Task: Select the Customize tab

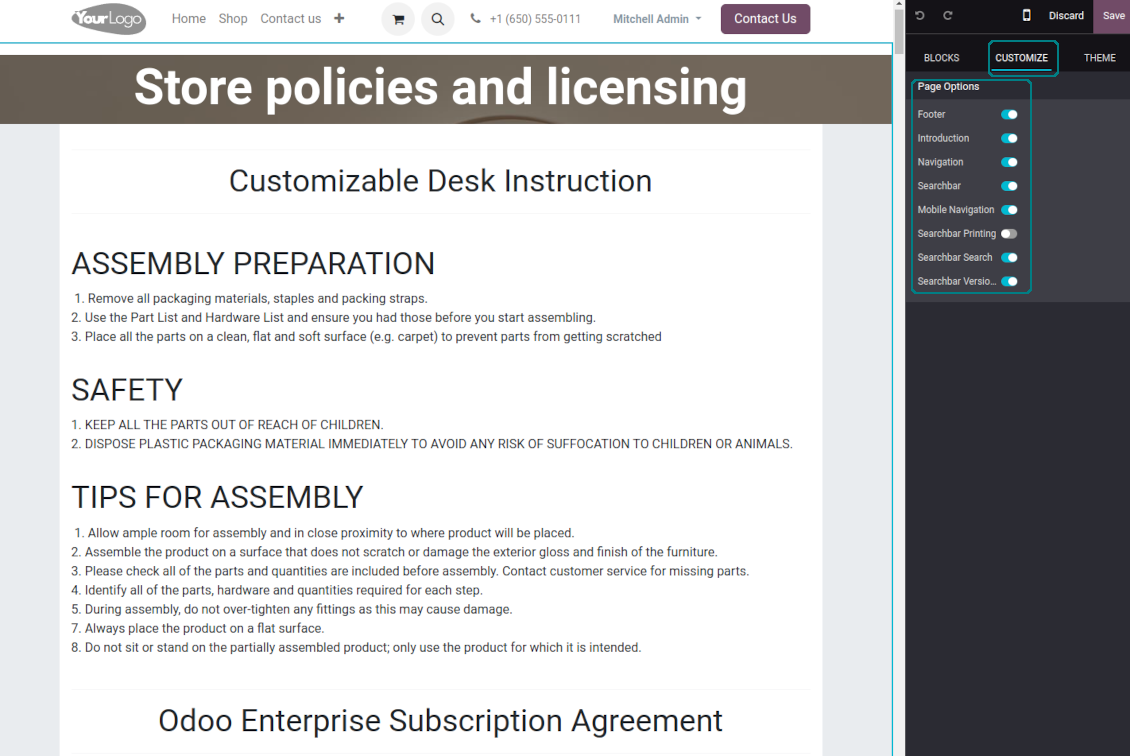Action: click(1021, 58)
